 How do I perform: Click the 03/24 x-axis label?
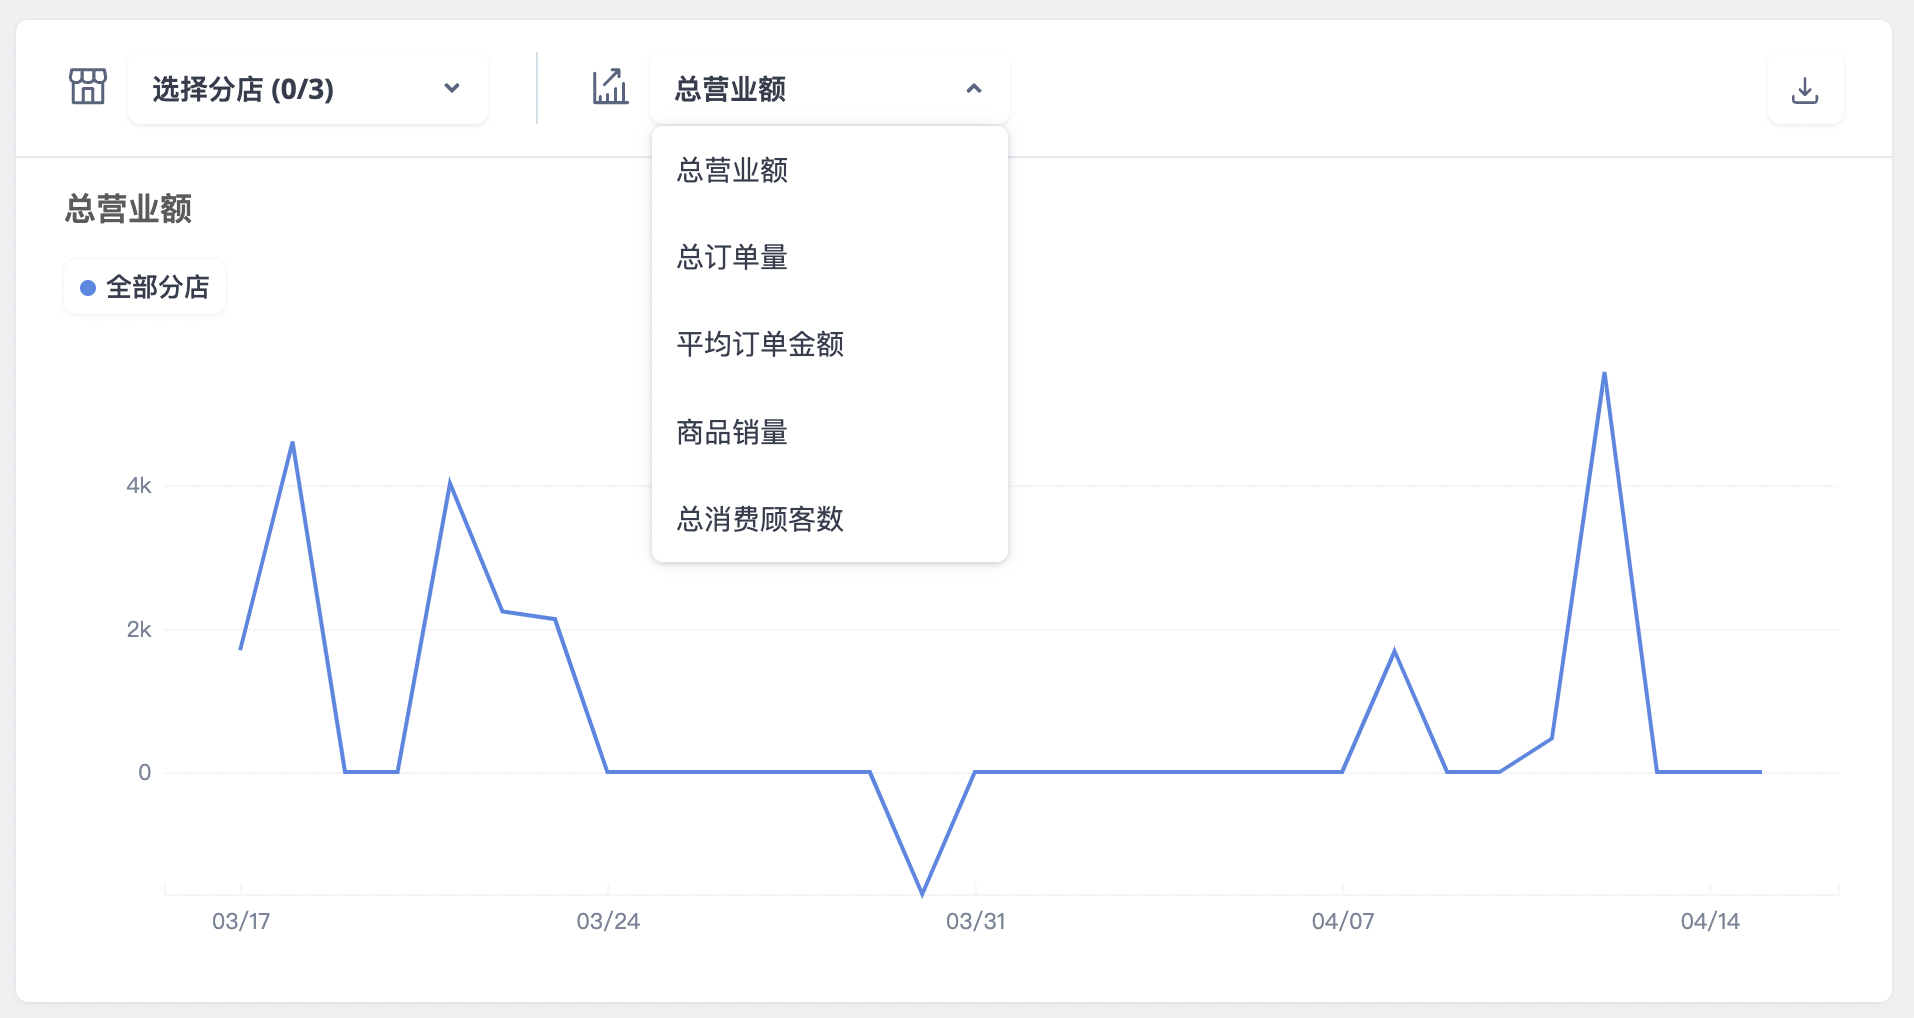tap(608, 921)
